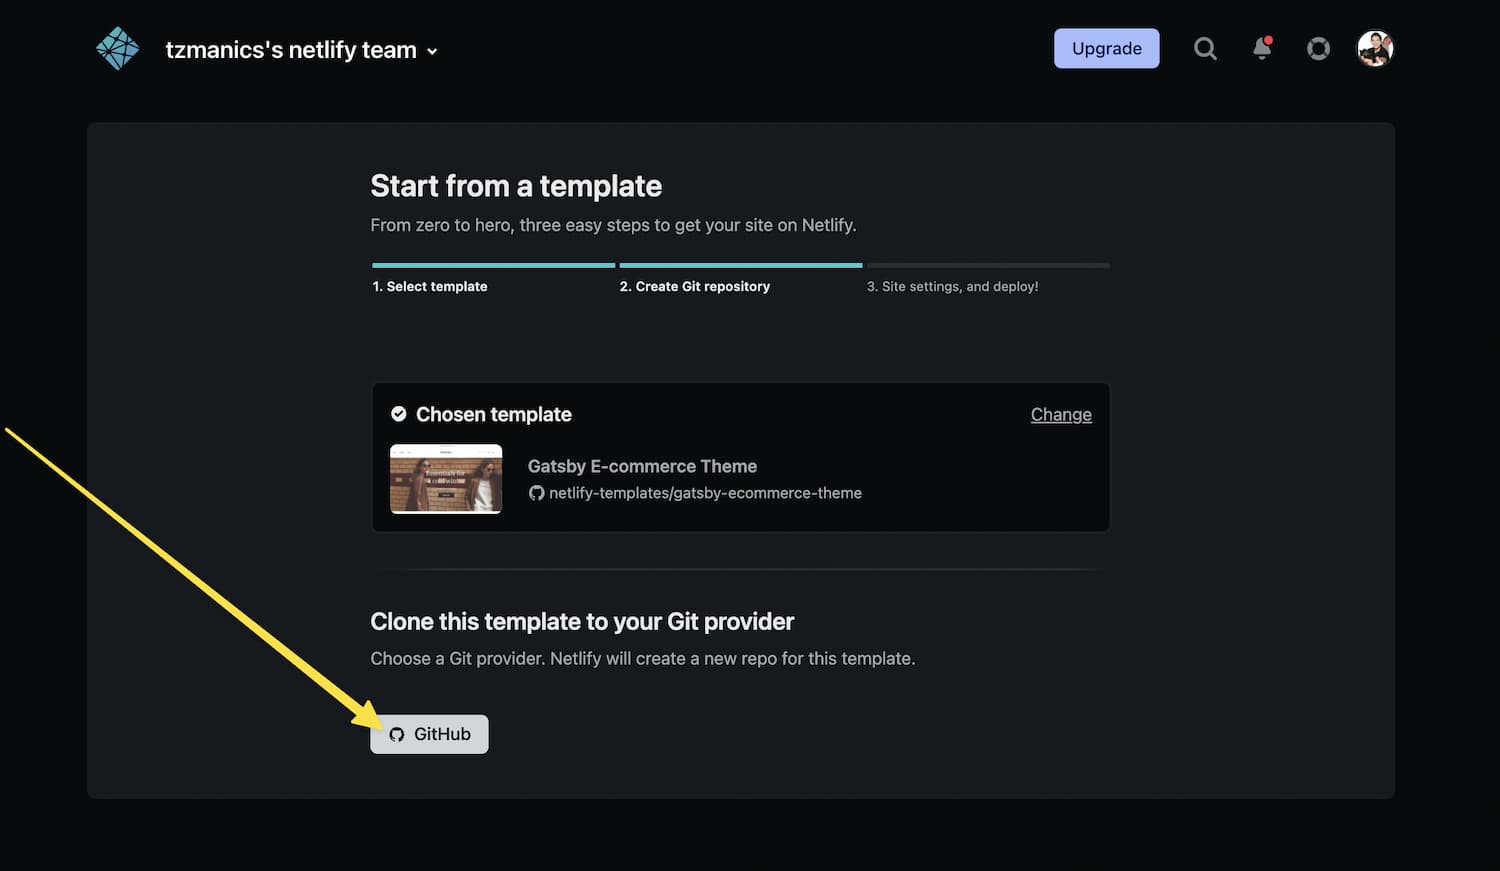This screenshot has width=1500, height=871.
Task: Click the Gatsby E-commerce Theme title
Action: pos(642,466)
